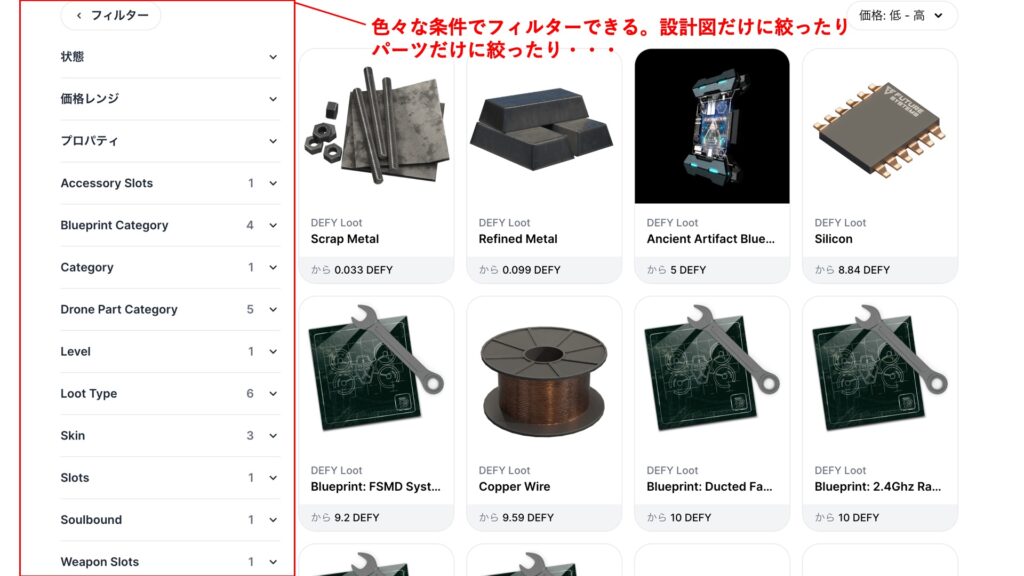Expand the 価格レンジ filter section
Image resolution: width=1024 pixels, height=576 pixels.
click(x=170, y=99)
